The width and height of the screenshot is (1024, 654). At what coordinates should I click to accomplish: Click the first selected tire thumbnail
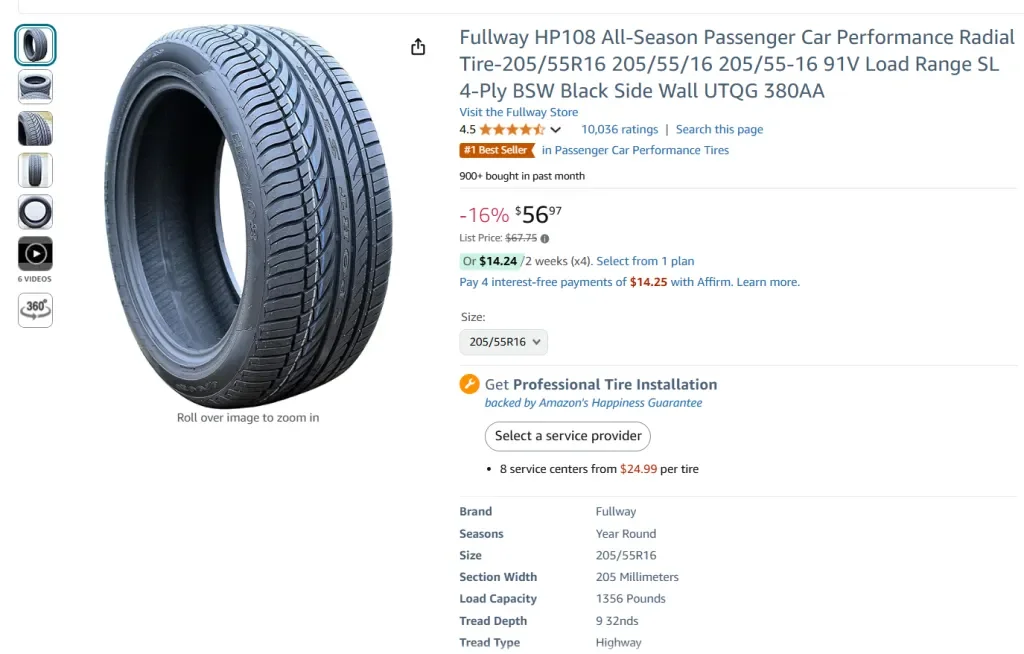pyautogui.click(x=35, y=45)
